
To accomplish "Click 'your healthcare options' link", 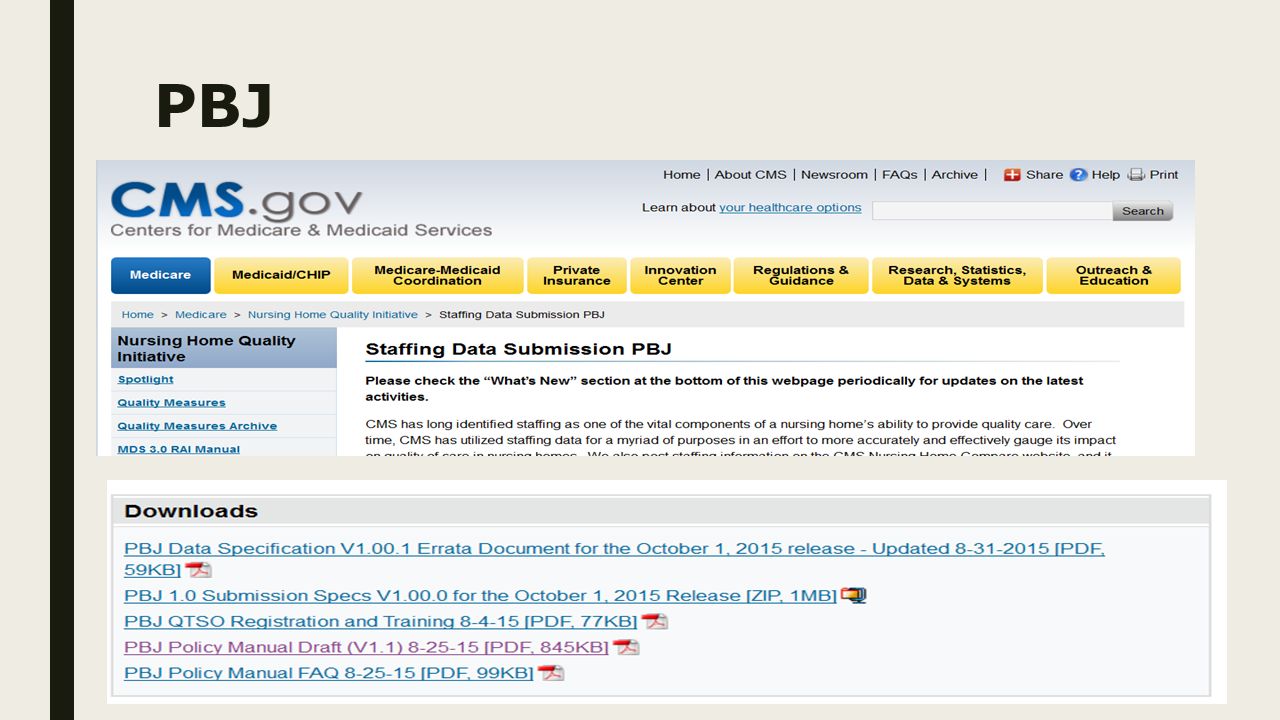I will tap(790, 208).
